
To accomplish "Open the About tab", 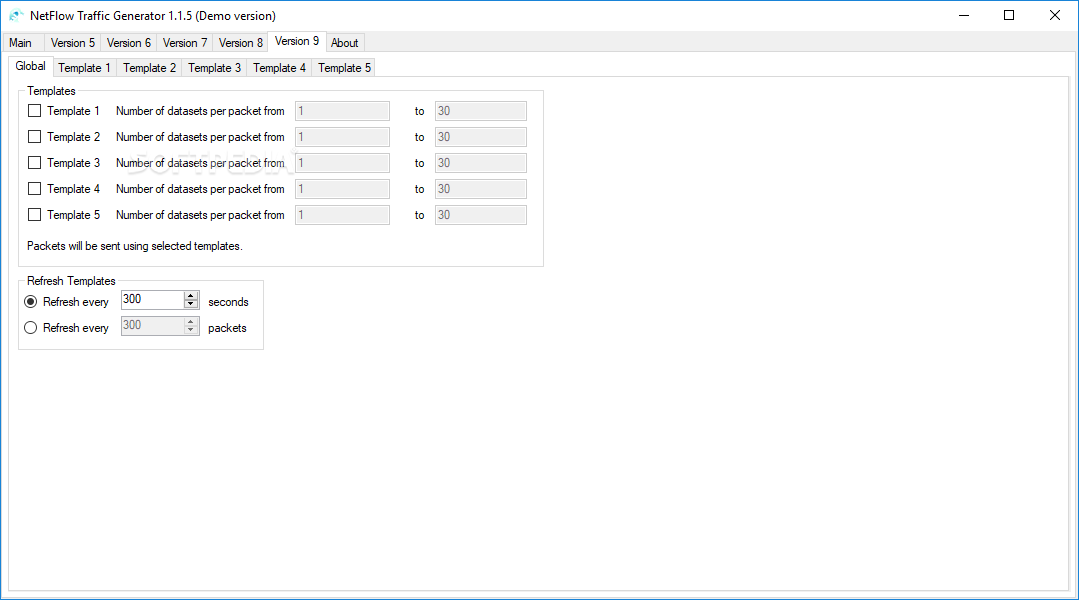I will [x=344, y=43].
